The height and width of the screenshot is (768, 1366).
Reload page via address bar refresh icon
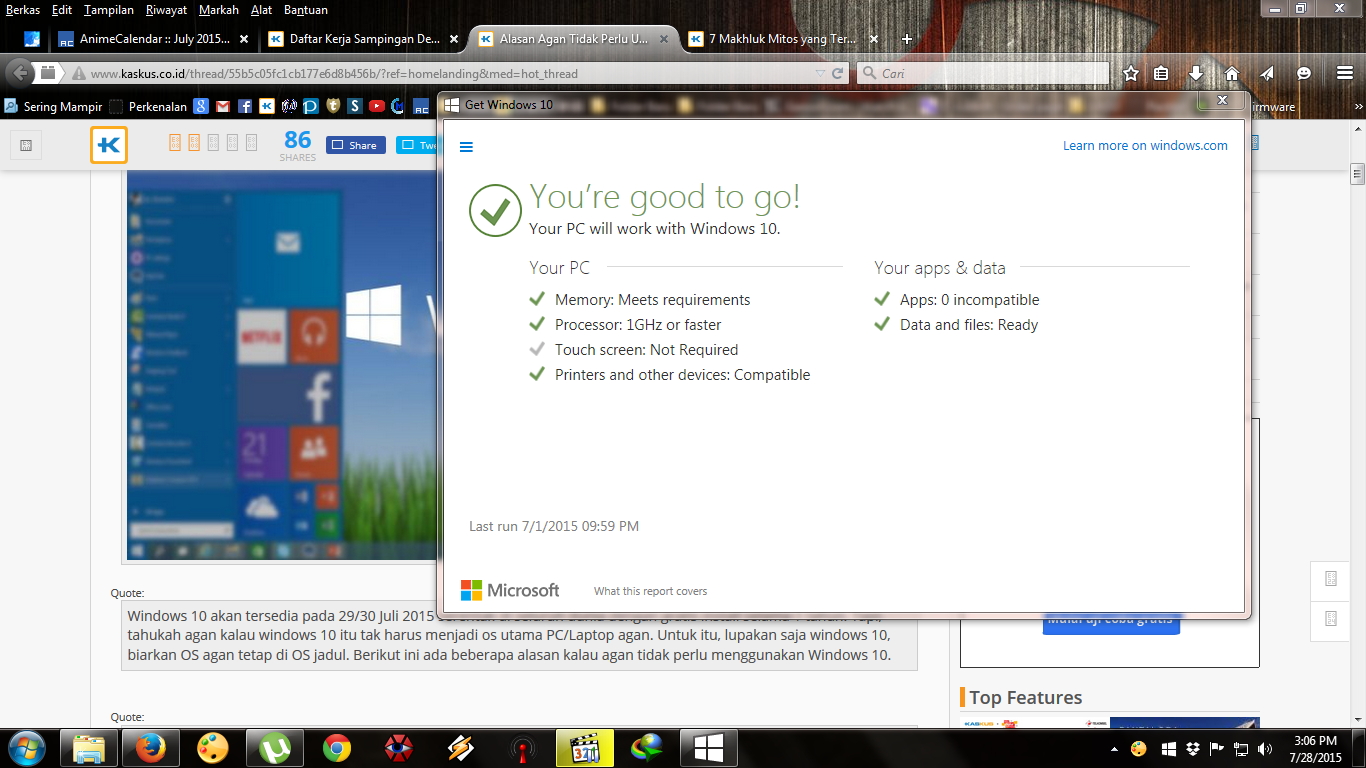coord(839,73)
